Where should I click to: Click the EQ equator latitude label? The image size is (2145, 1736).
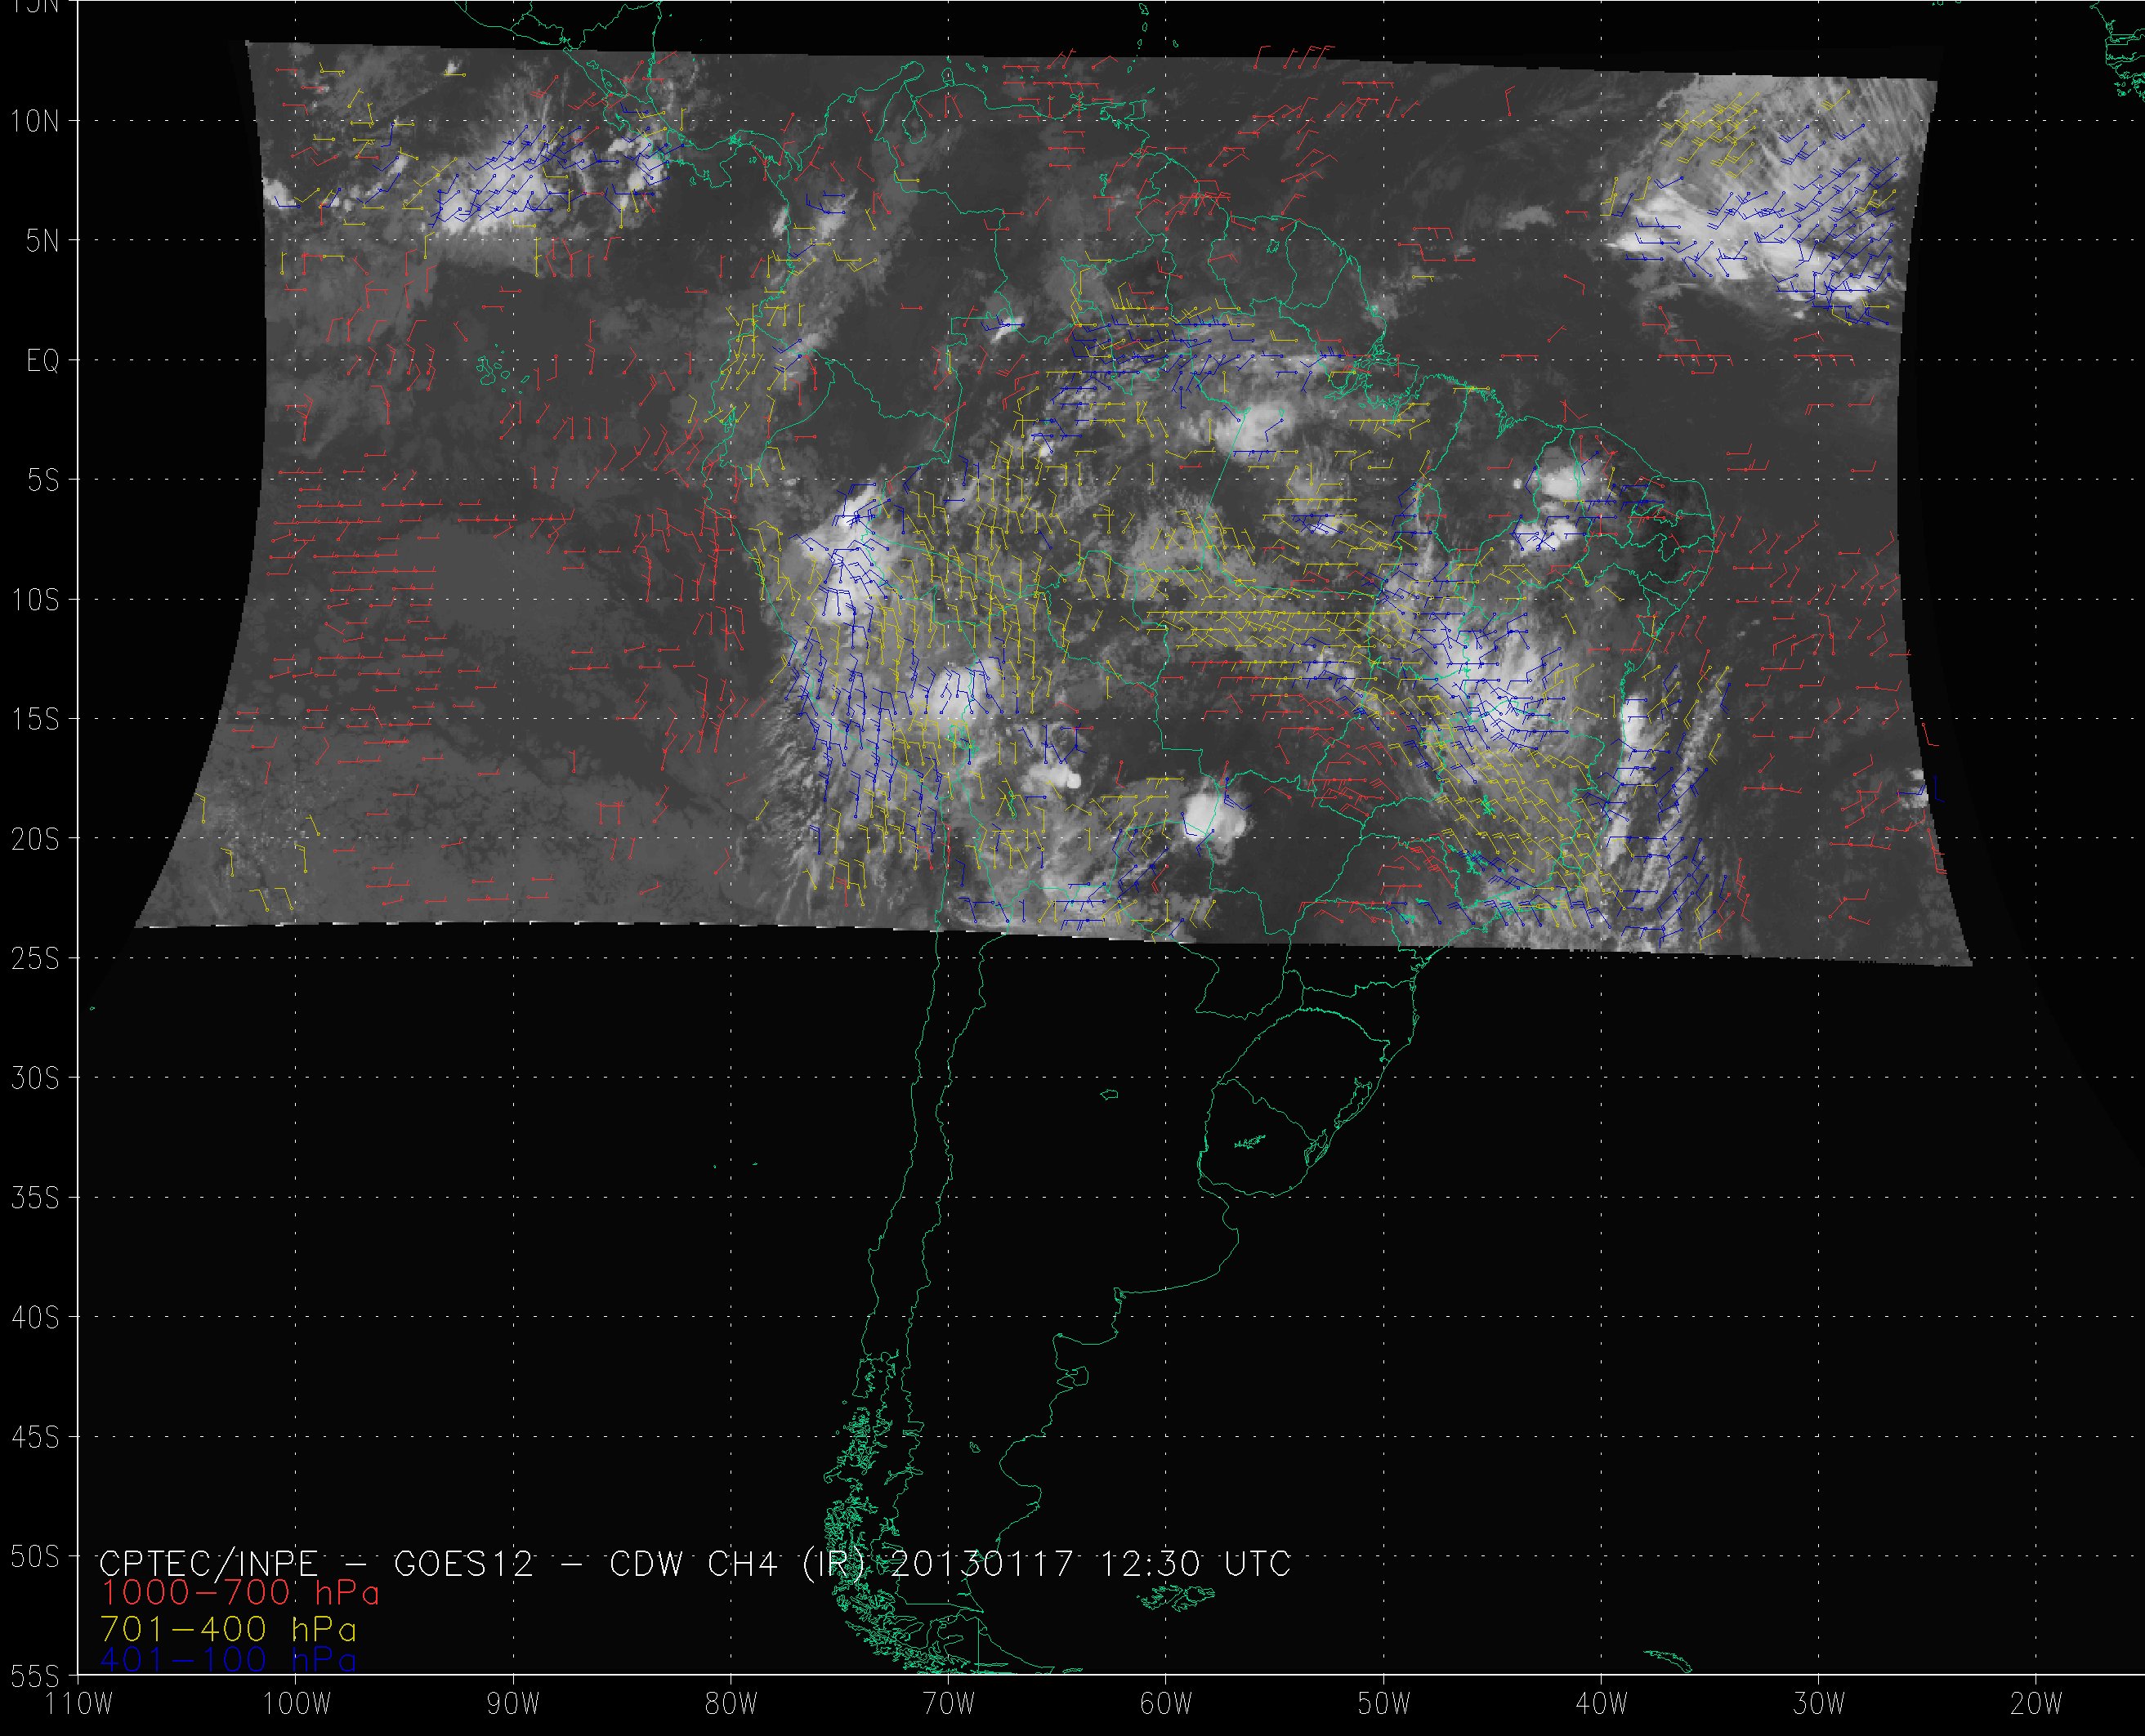tap(42, 361)
